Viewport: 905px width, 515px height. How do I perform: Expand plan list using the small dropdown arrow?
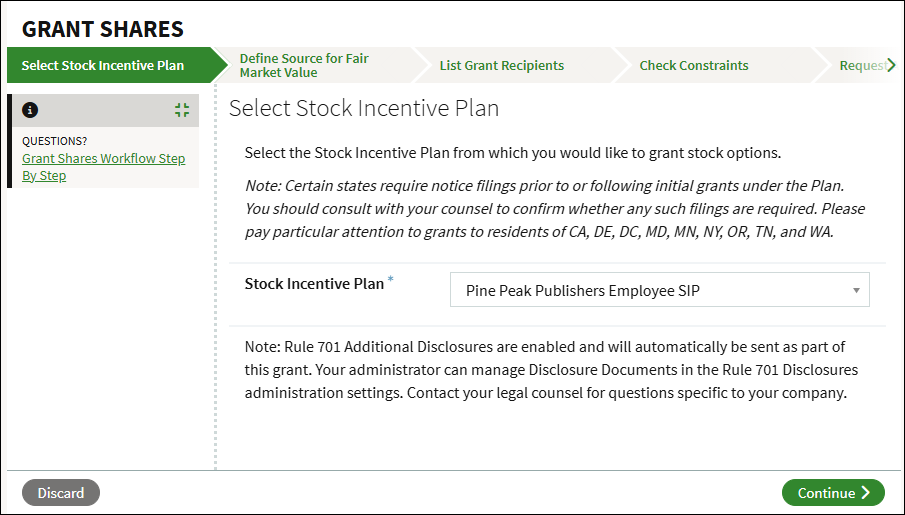(856, 291)
